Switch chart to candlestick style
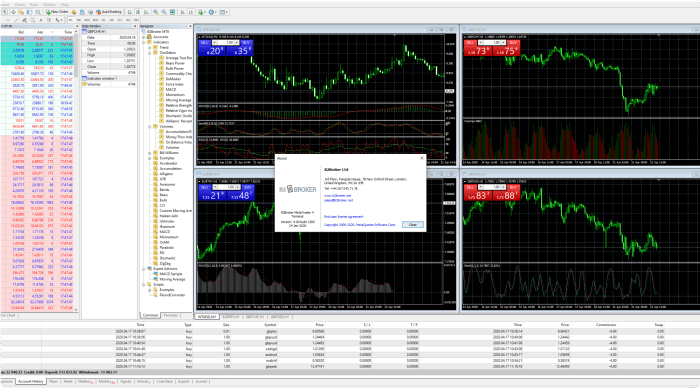The image size is (700, 388). click(x=138, y=12)
